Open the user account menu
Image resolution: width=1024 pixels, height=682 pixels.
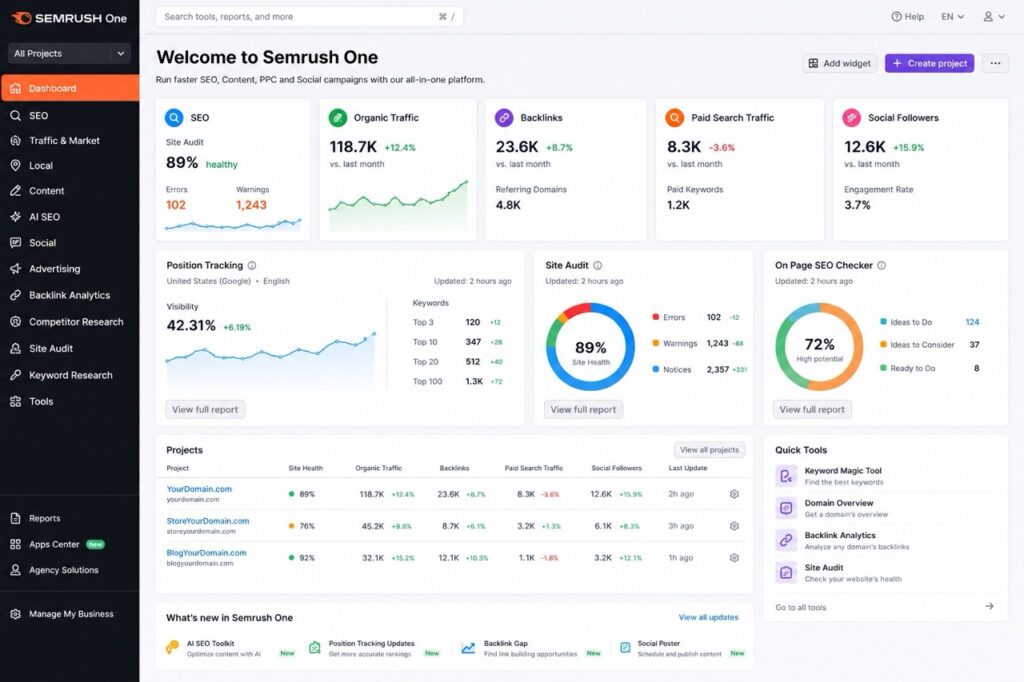click(994, 16)
